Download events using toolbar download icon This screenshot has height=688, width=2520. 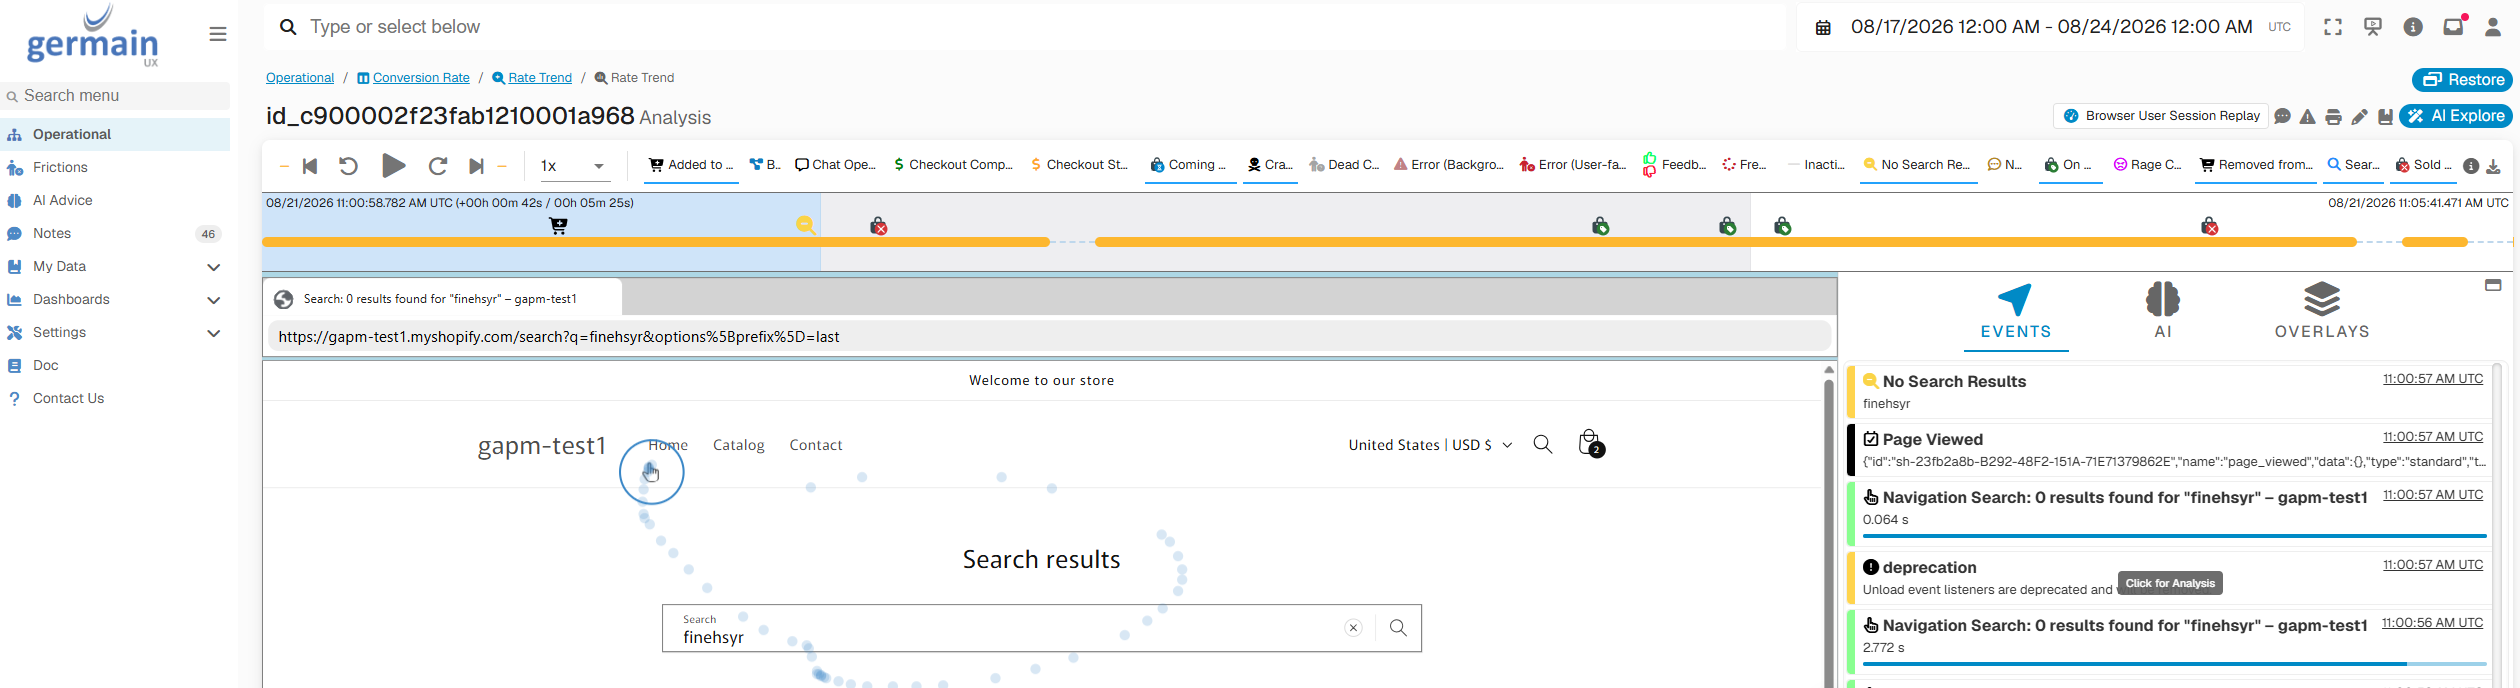tap(2494, 167)
